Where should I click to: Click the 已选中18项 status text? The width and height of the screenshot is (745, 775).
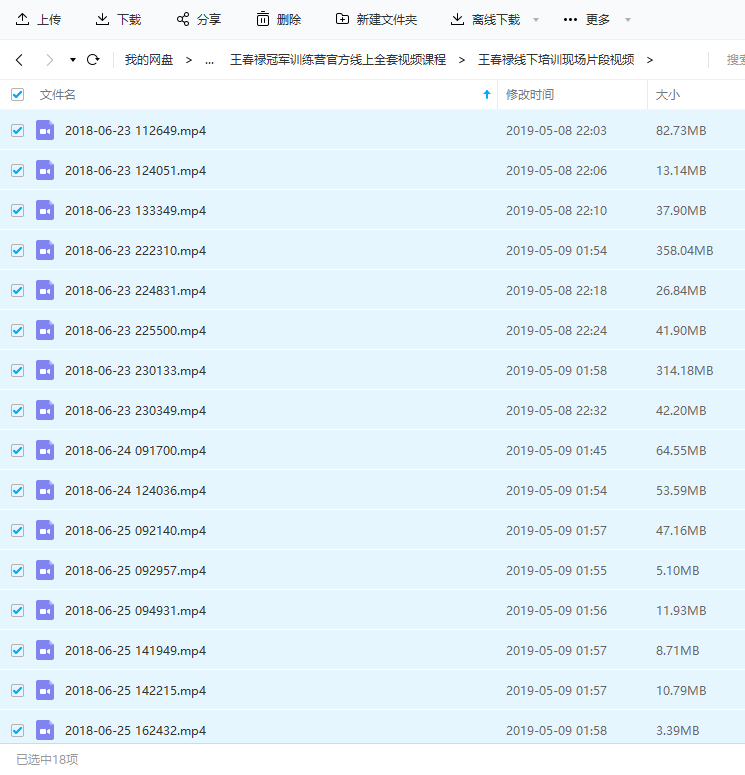click(47, 759)
